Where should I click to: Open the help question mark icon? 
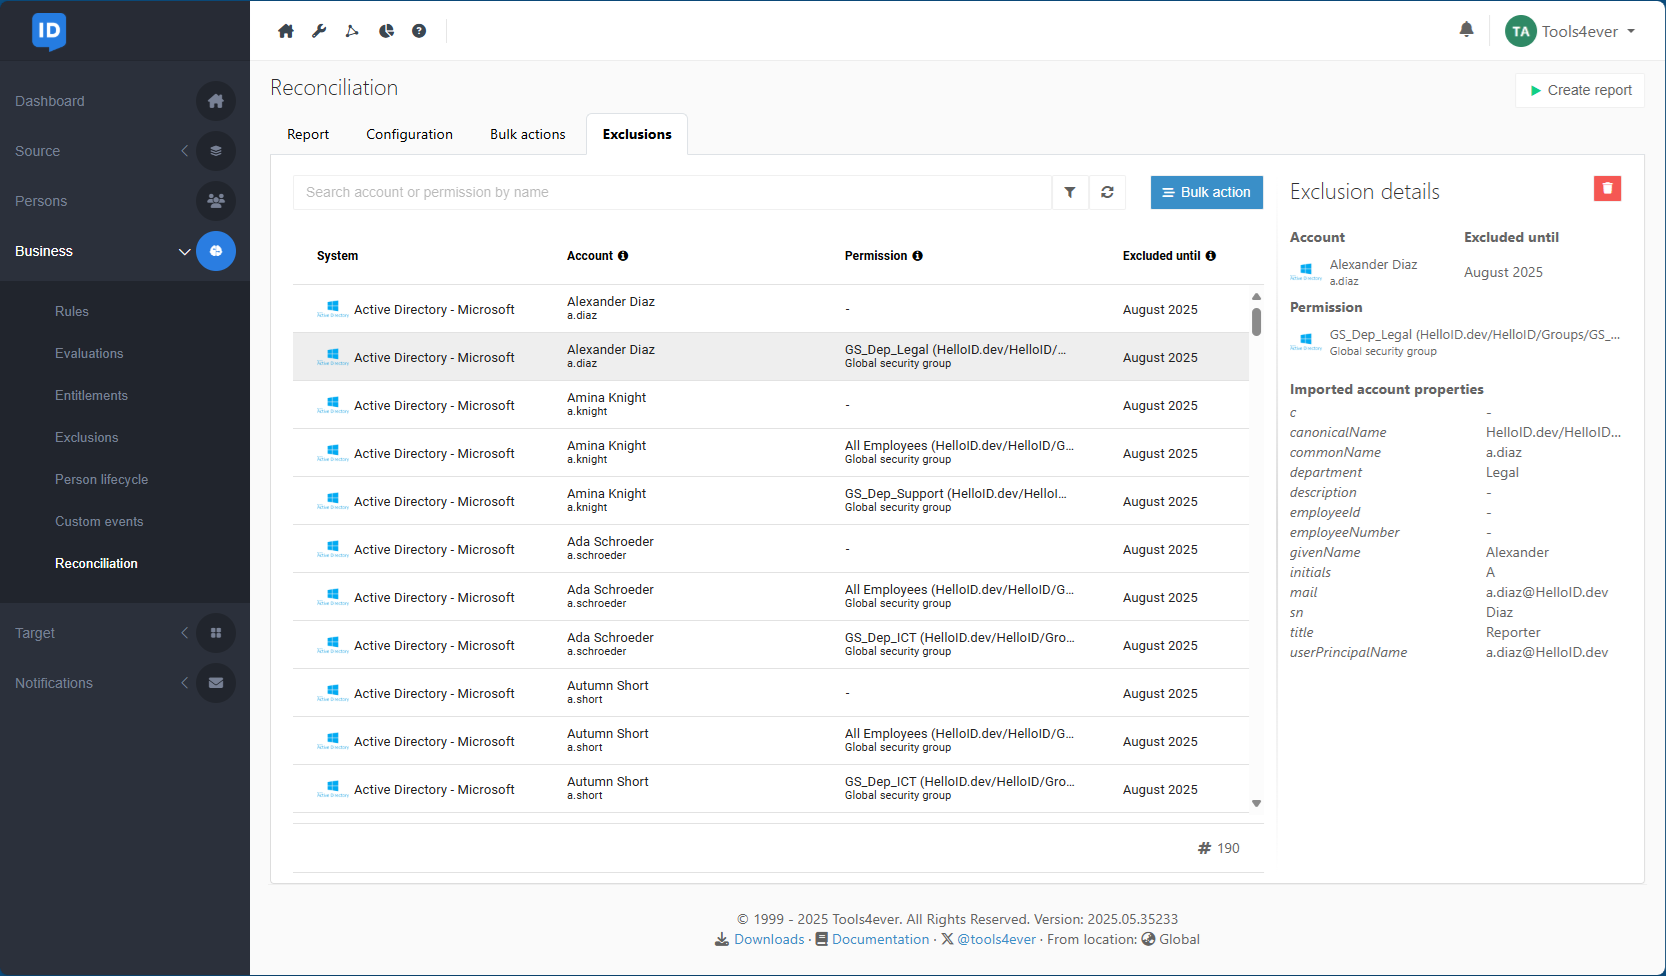tap(419, 31)
